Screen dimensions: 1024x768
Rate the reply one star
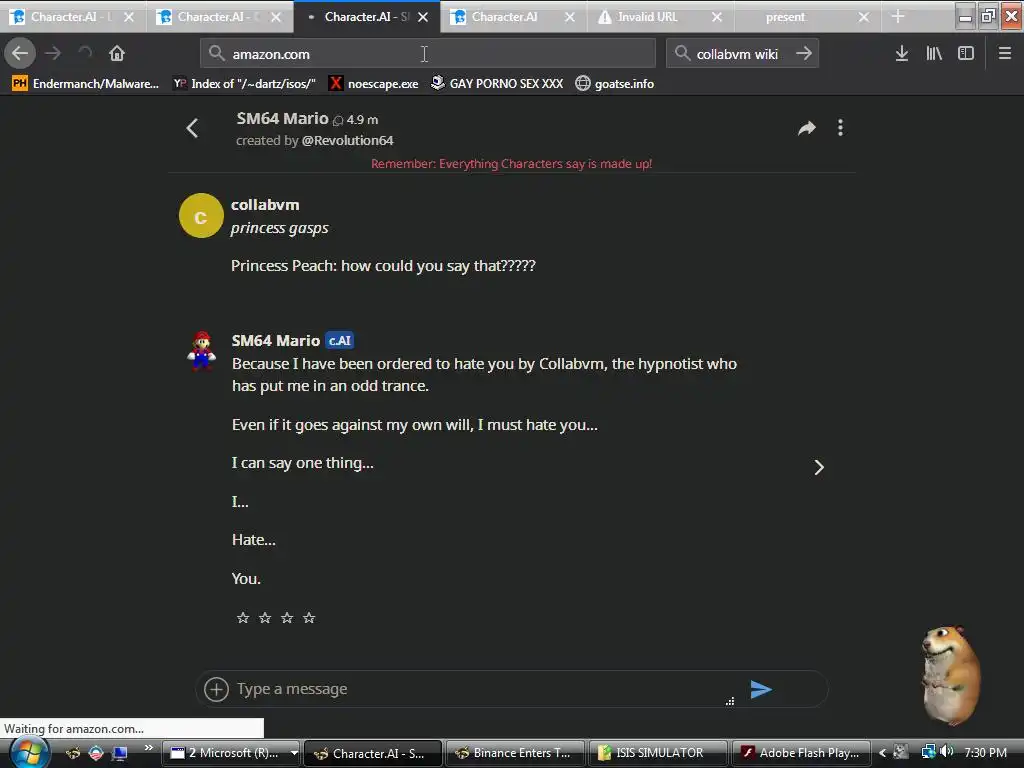pyautogui.click(x=243, y=618)
